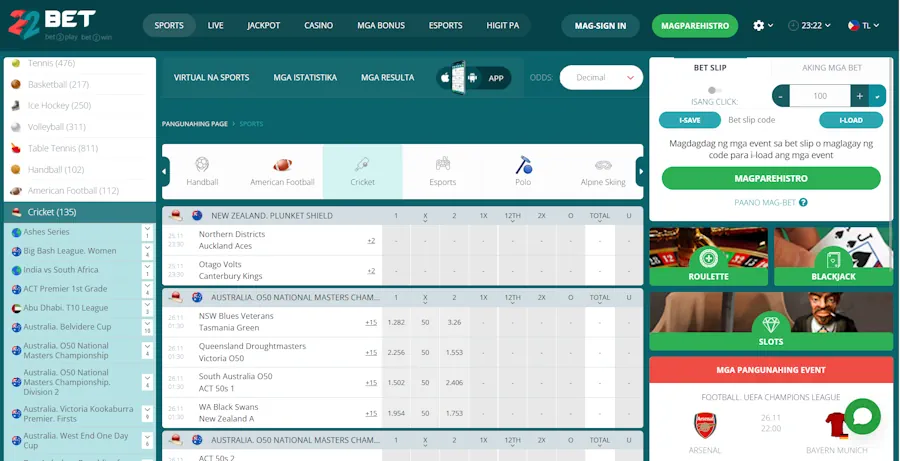Viewport: 900px width, 461px height.
Task: Open Ice Hockey (250) in the sidebar
Action: [x=79, y=106]
